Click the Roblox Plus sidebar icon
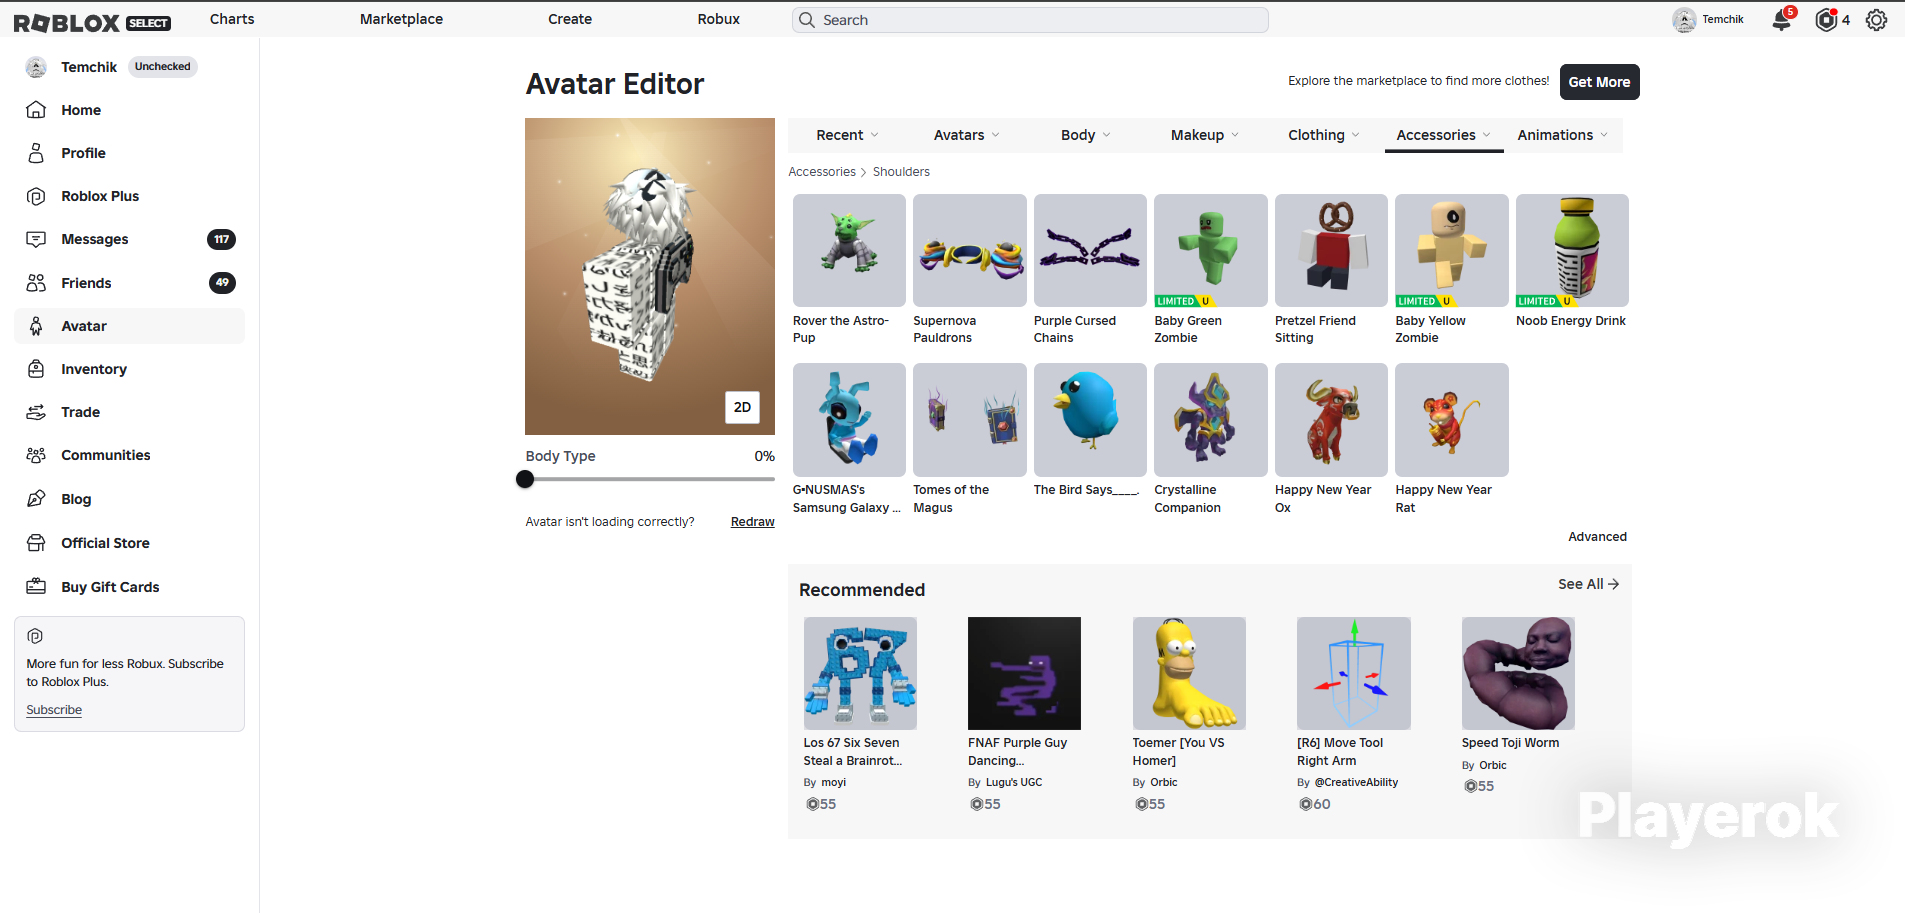 (x=36, y=196)
